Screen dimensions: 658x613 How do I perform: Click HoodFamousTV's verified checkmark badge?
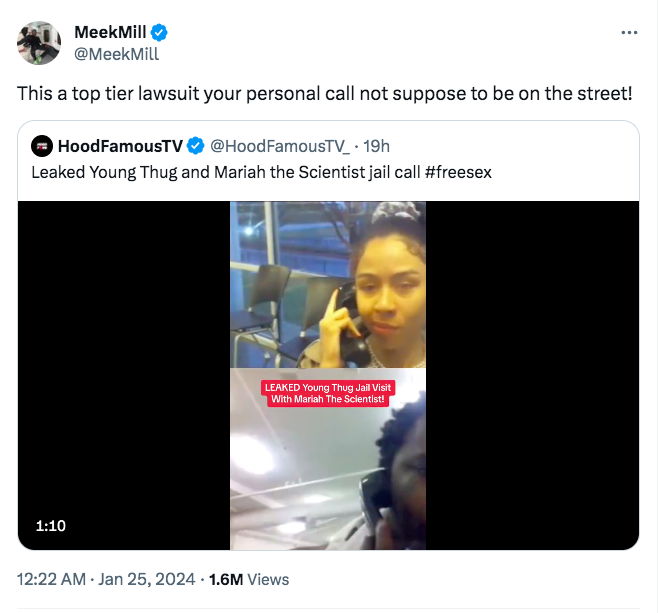197,146
